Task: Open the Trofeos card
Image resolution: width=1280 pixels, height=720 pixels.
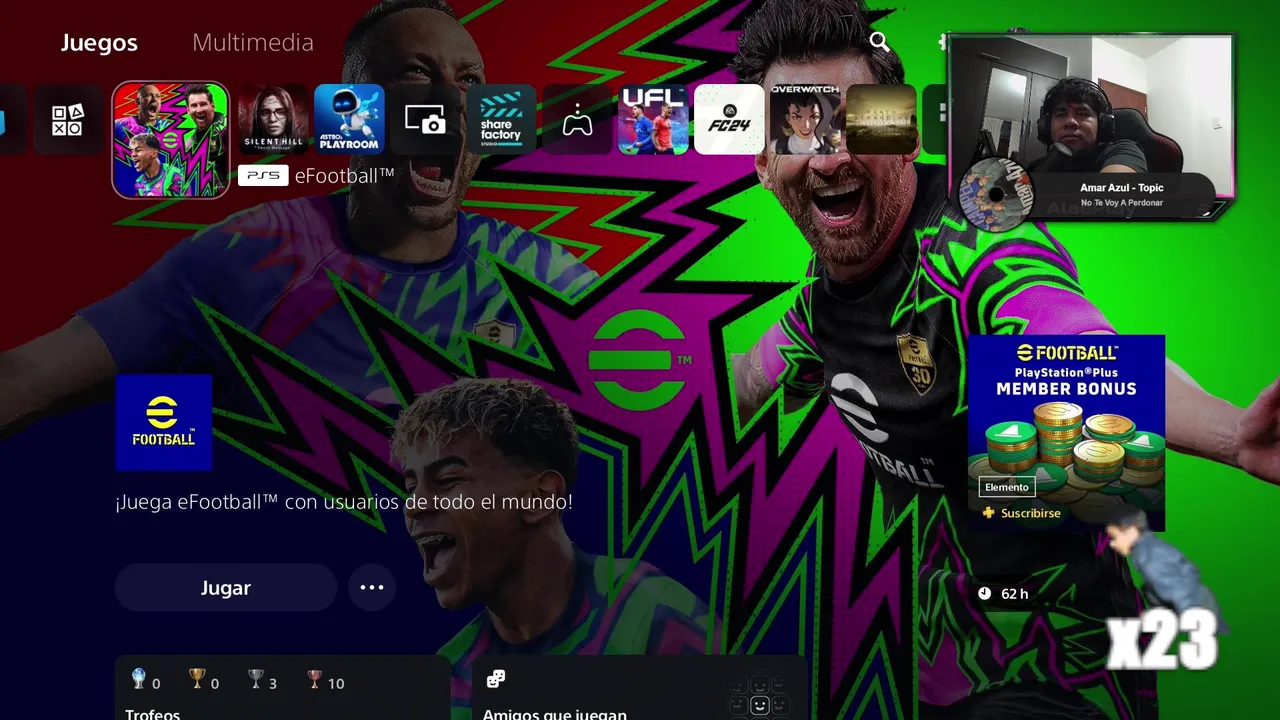Action: [x=283, y=688]
